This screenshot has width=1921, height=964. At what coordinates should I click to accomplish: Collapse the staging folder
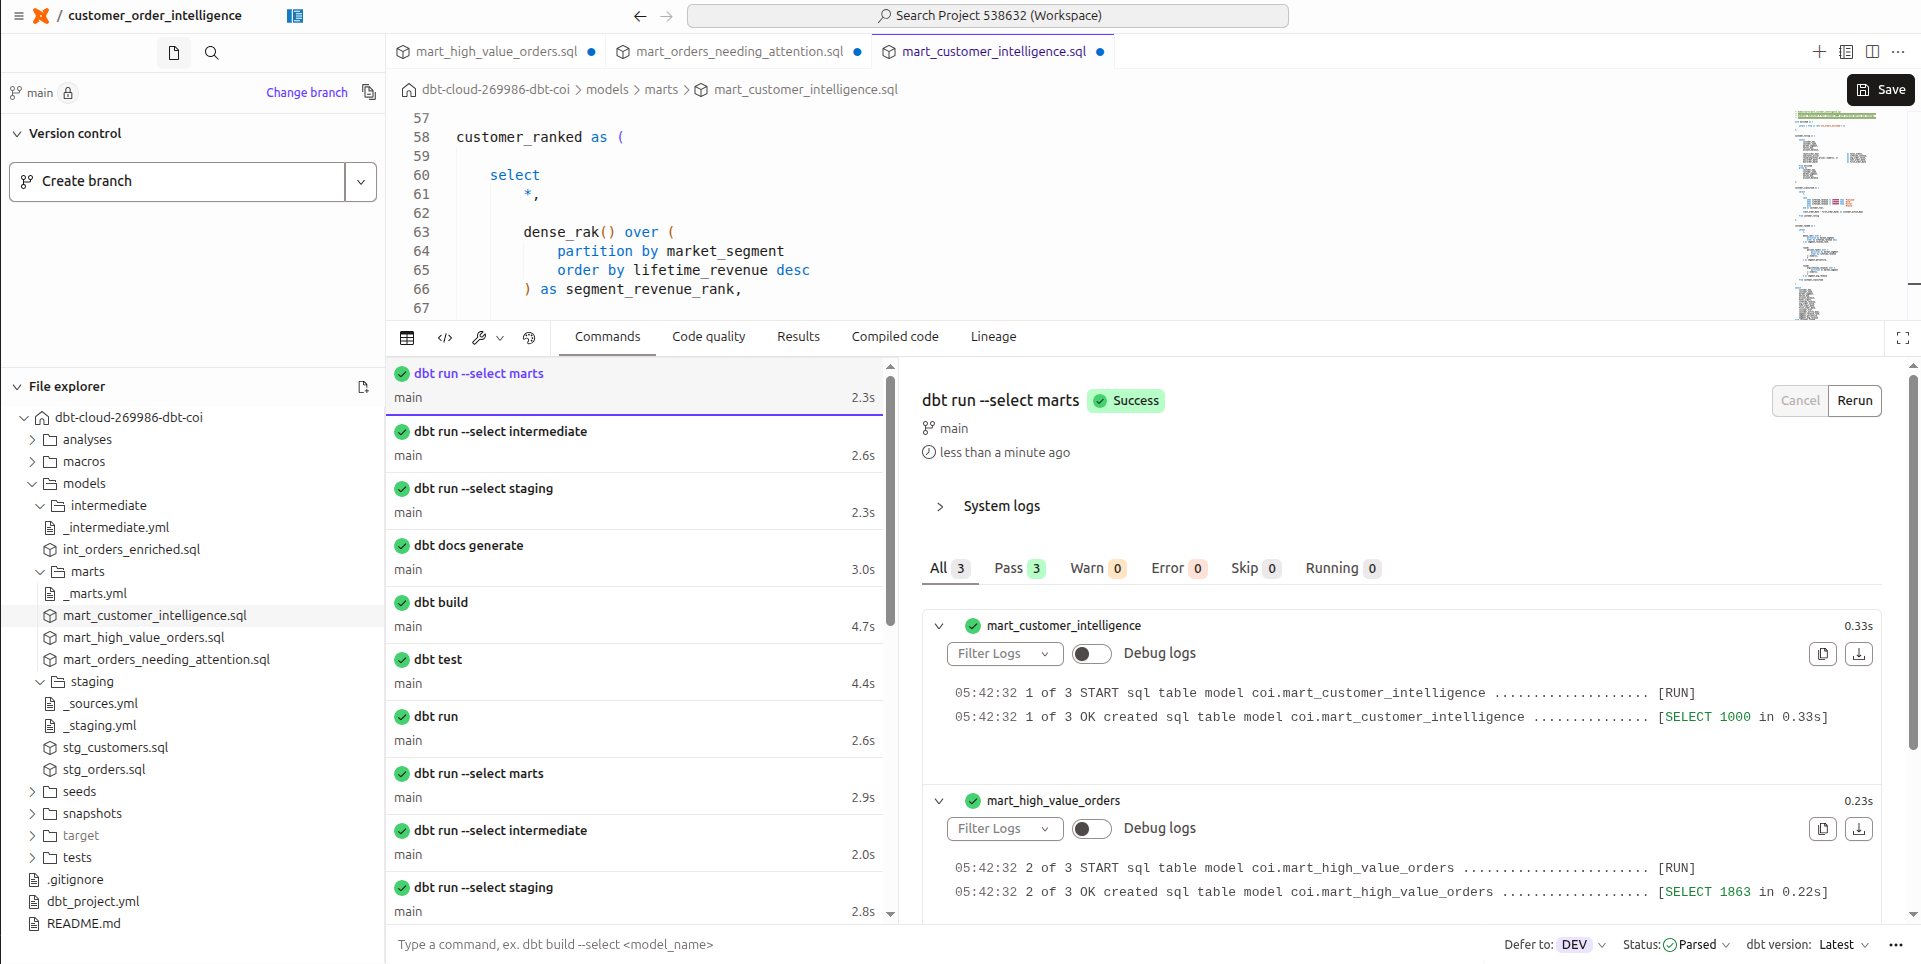click(40, 682)
